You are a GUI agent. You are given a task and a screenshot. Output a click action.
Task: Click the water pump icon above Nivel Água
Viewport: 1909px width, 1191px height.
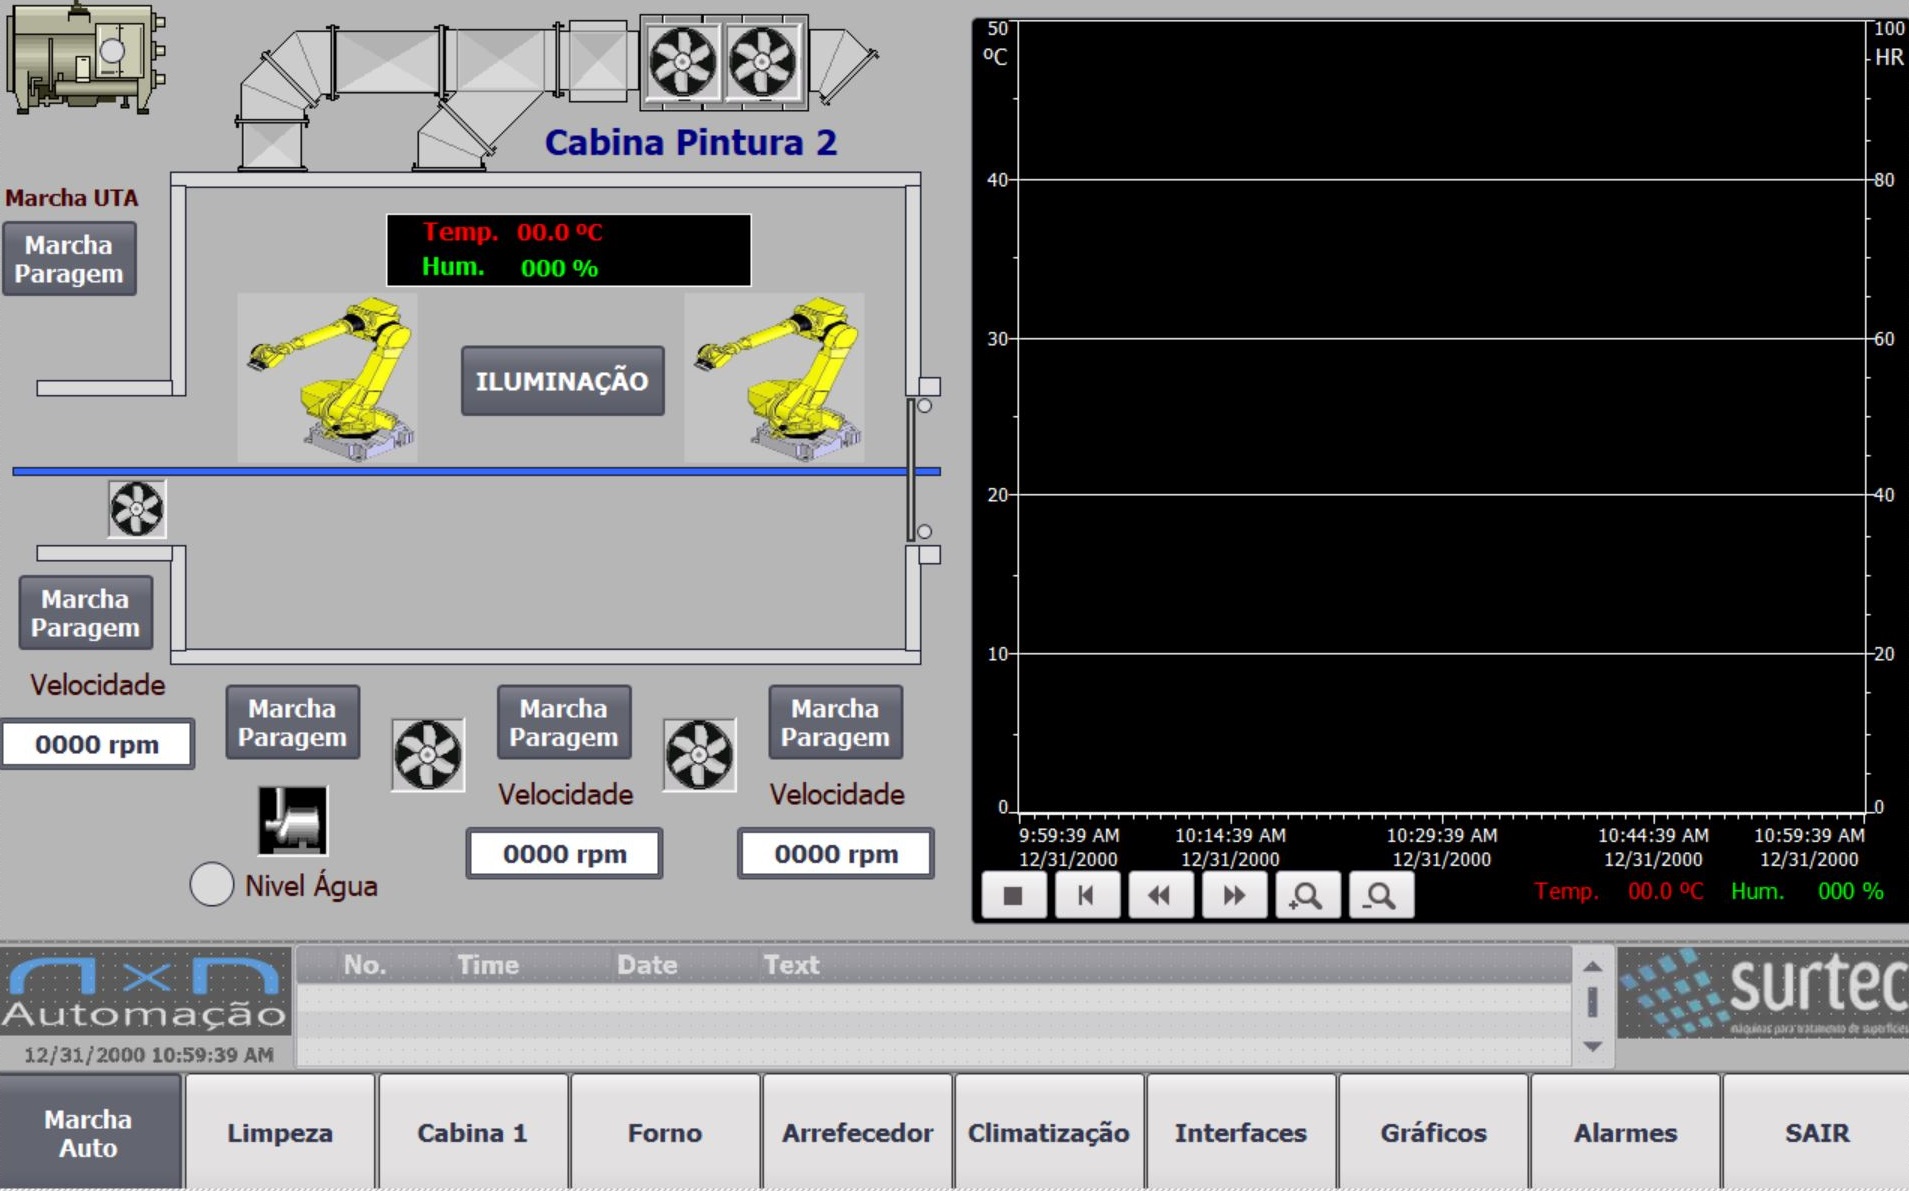pyautogui.click(x=292, y=820)
